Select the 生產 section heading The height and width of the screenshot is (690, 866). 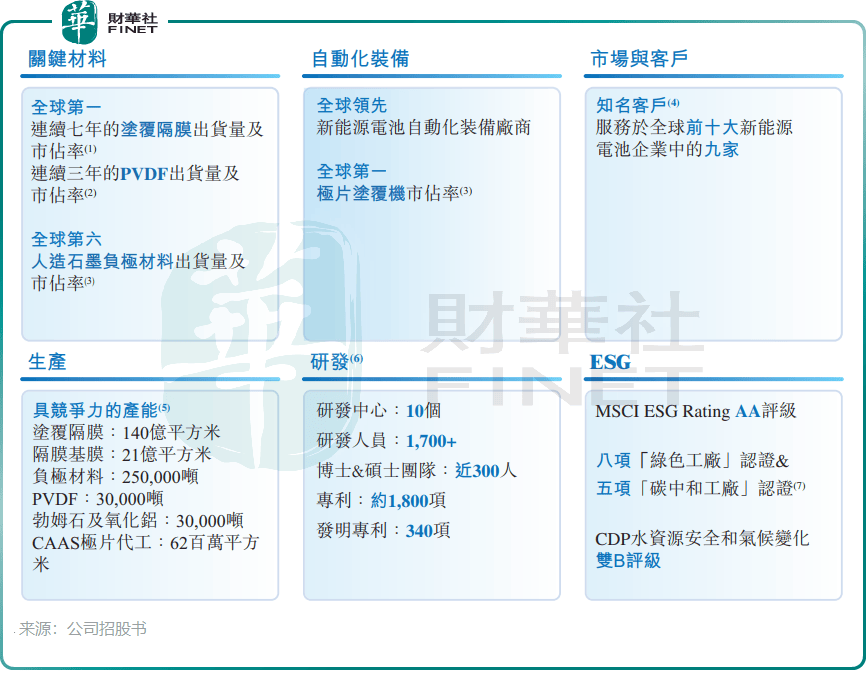click(48, 361)
